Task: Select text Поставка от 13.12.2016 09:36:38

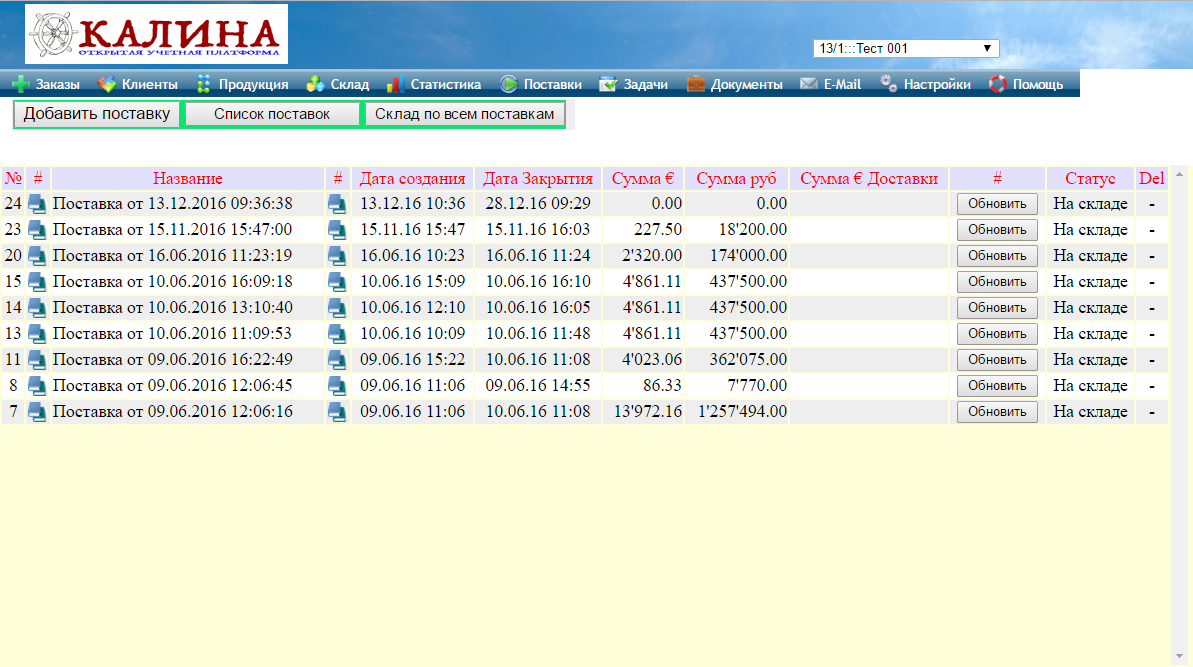Action: tap(173, 204)
